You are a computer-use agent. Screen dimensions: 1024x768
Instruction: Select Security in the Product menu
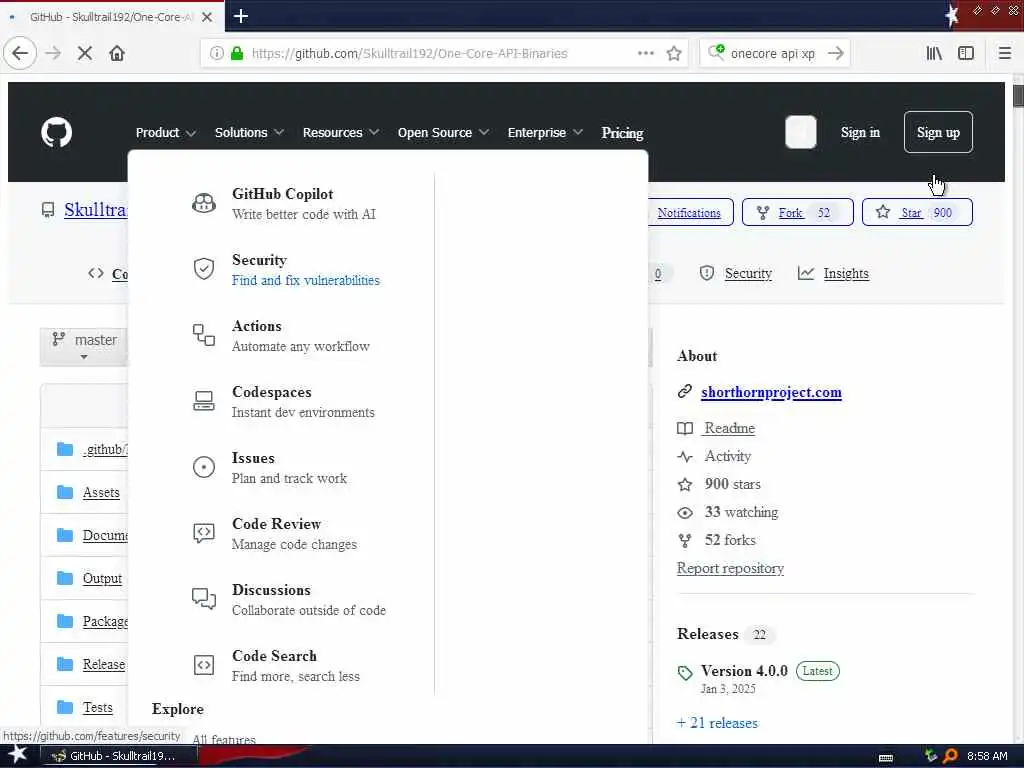click(306, 270)
